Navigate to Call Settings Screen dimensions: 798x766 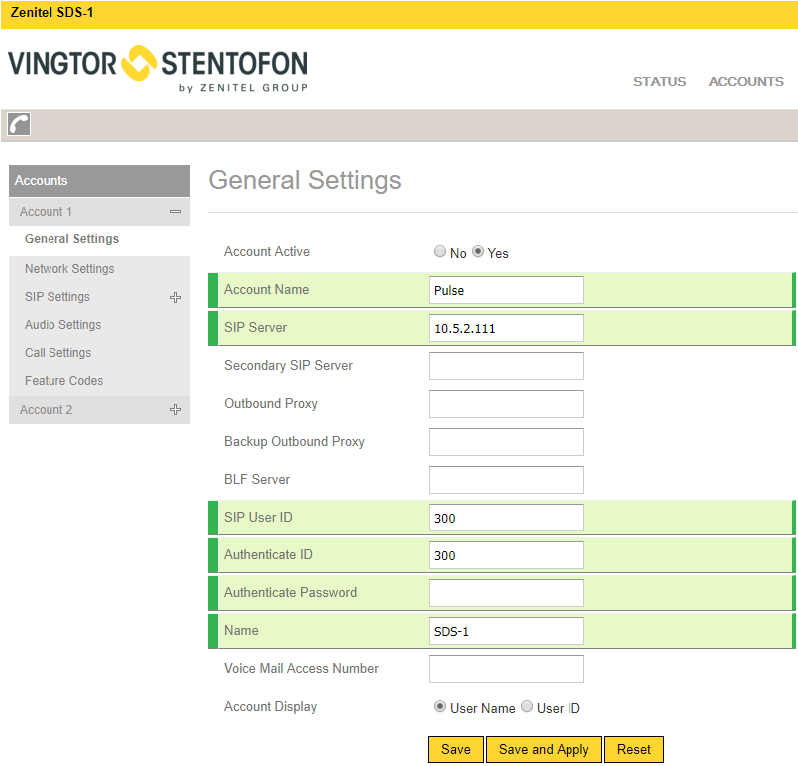pos(58,353)
